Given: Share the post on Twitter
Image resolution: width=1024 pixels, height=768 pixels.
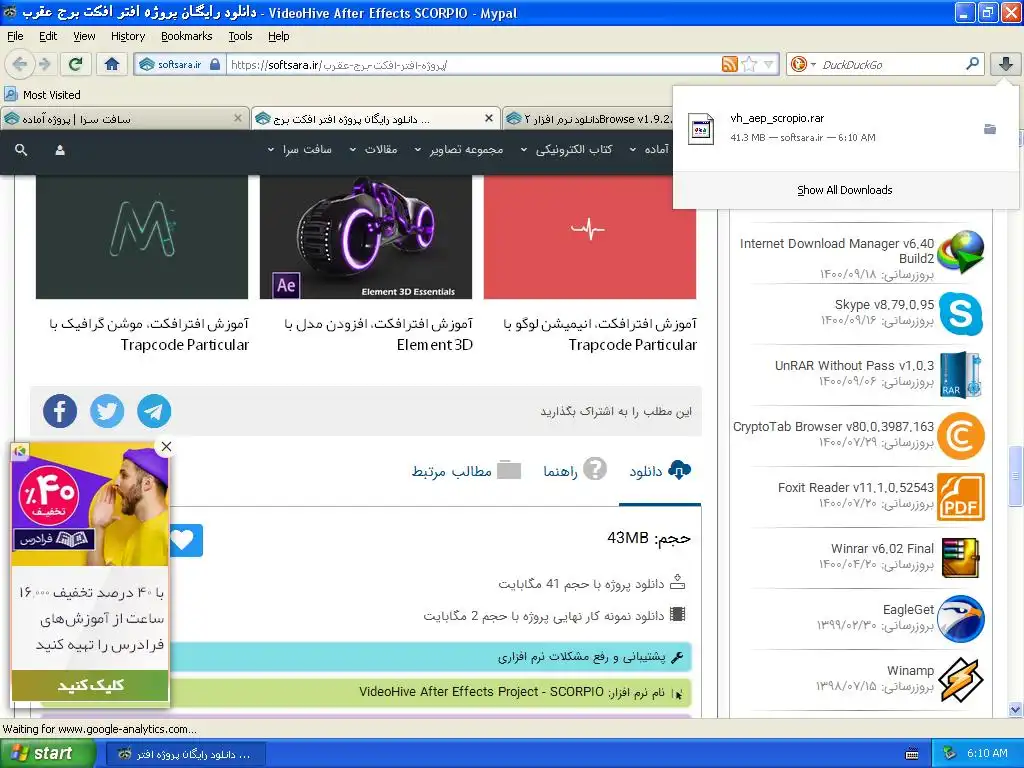Looking at the screenshot, I should click(x=107, y=411).
